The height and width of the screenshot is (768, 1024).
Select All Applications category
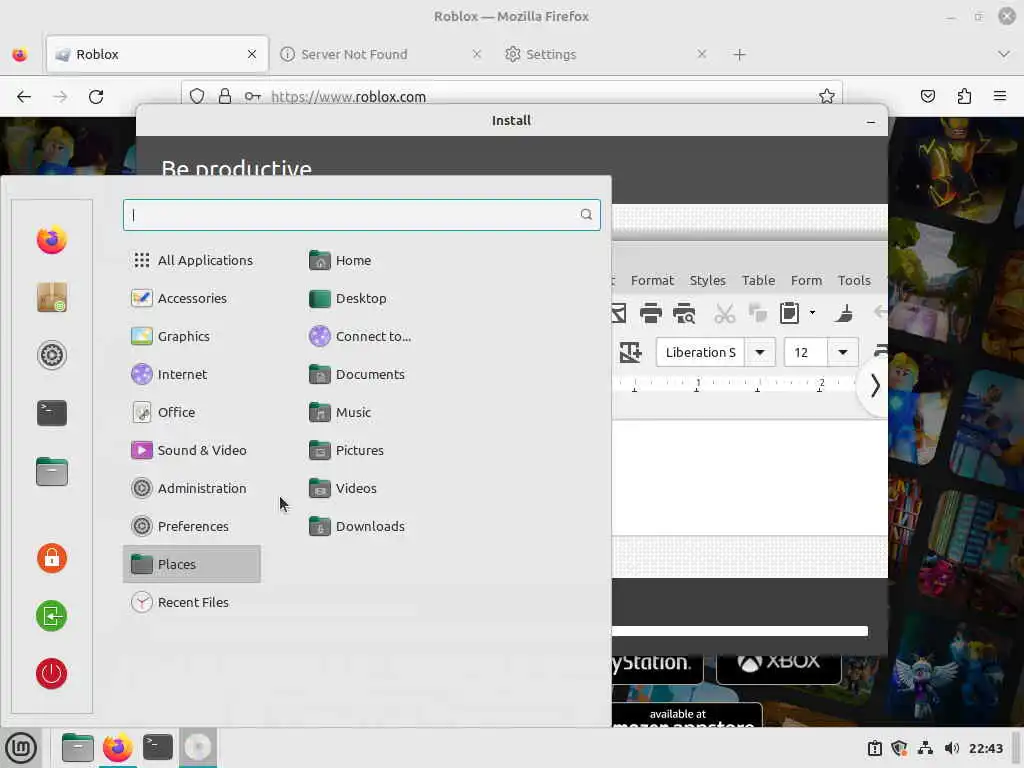[x=192, y=260]
